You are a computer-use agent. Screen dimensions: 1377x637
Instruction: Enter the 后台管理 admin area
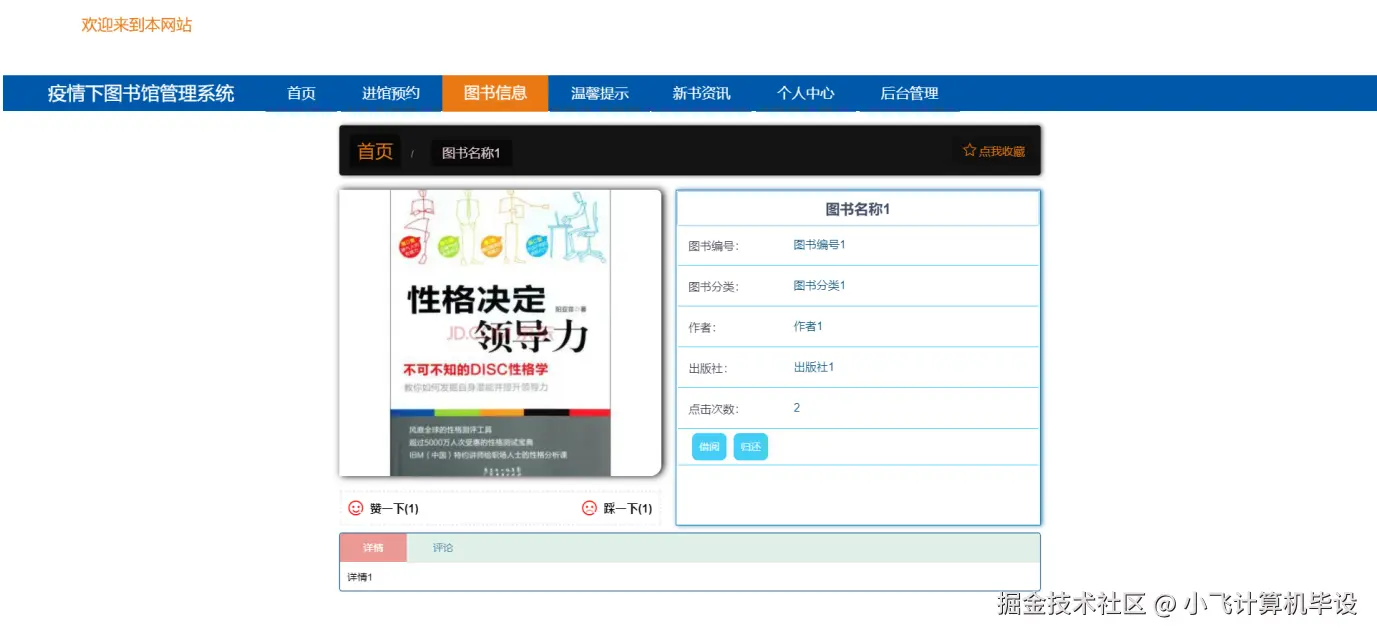909,93
